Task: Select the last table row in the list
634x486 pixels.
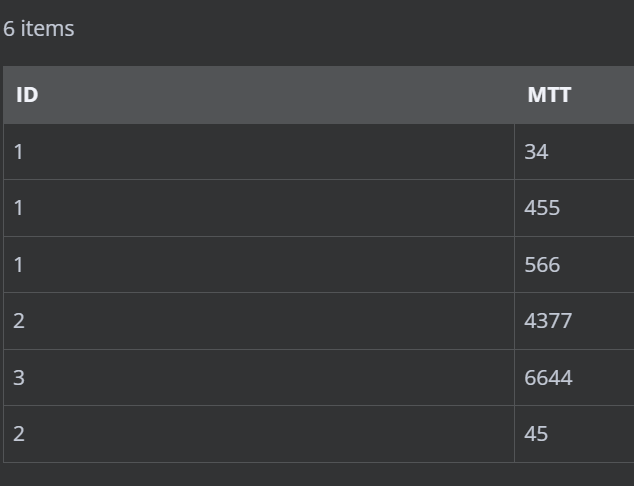Action: point(319,434)
